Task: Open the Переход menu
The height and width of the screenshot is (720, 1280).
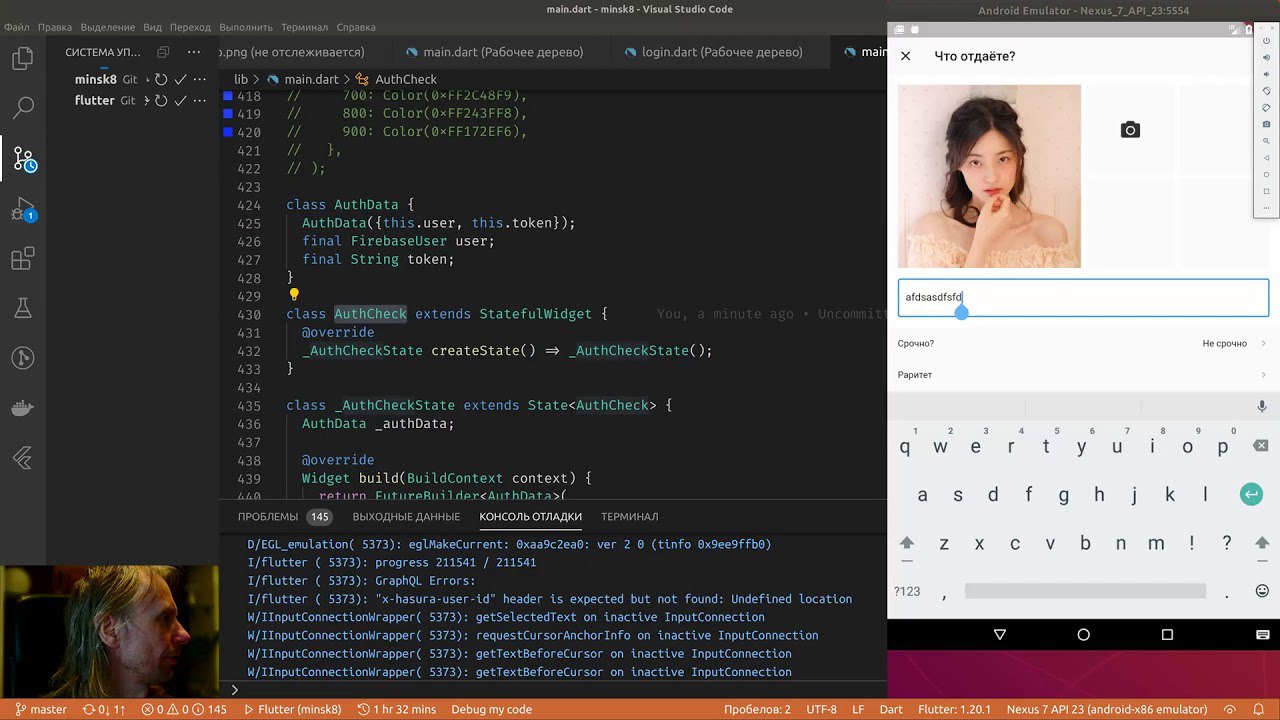Action: pos(190,27)
